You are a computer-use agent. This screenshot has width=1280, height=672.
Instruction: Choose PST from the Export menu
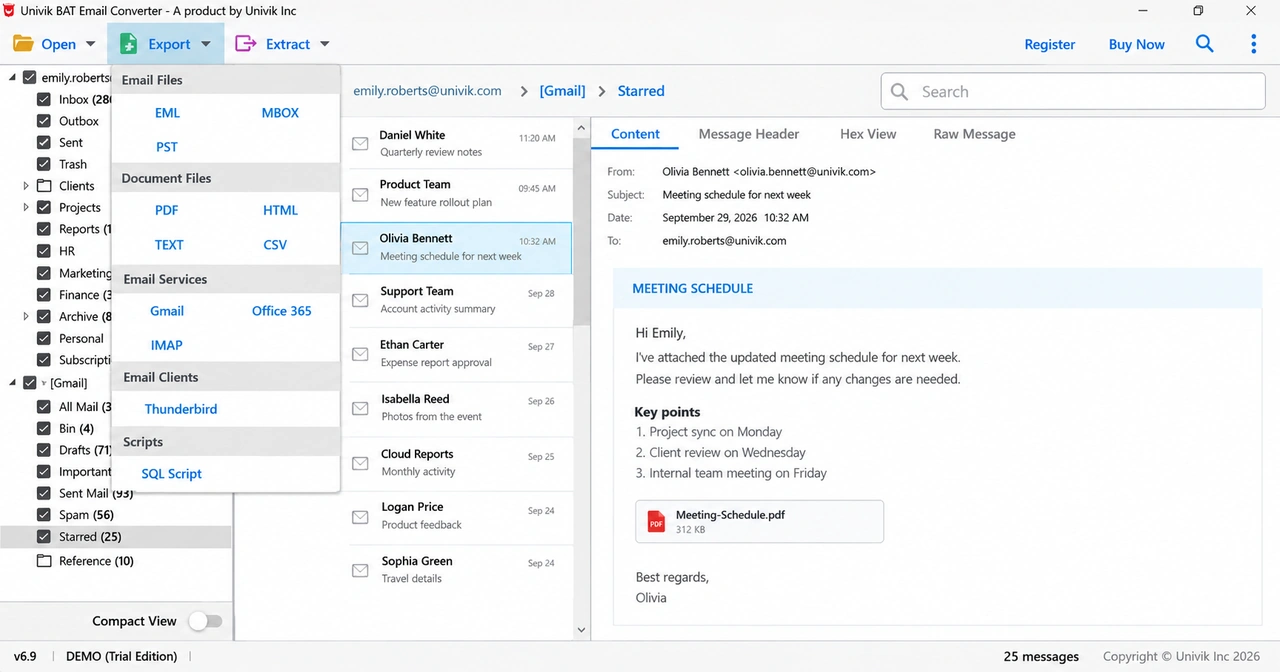coord(167,147)
